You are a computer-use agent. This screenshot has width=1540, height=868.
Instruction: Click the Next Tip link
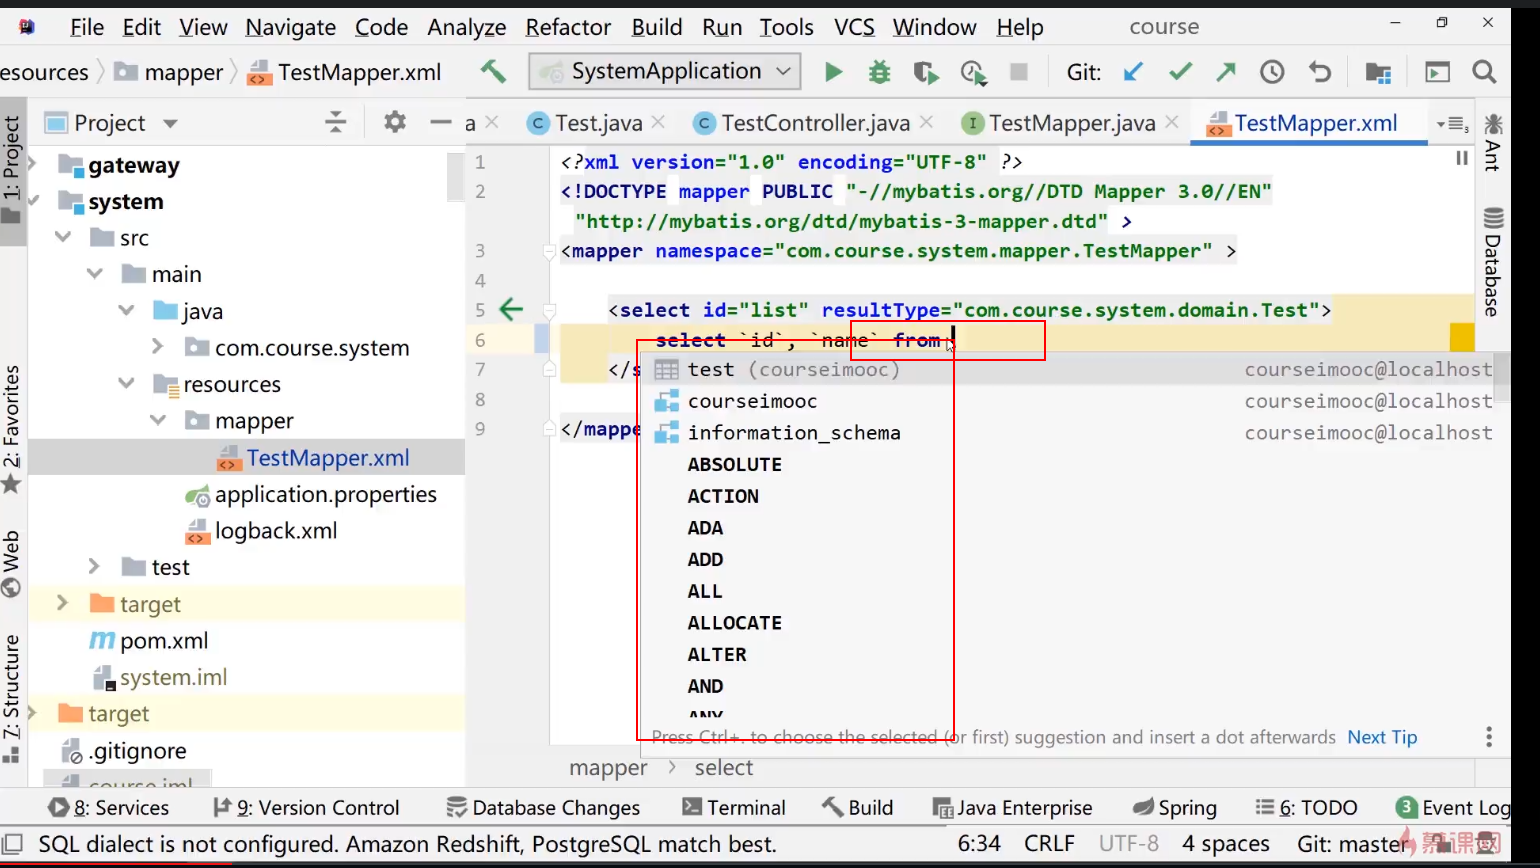point(1382,737)
